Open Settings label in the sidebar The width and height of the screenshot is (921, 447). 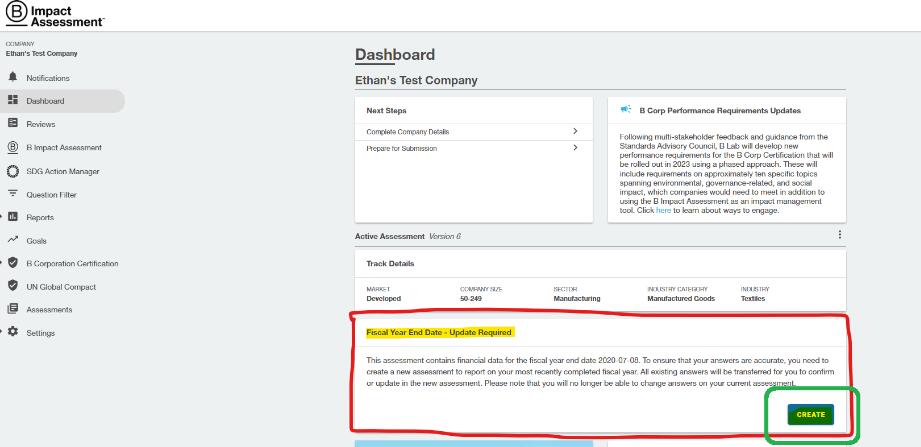pyautogui.click(x=41, y=333)
